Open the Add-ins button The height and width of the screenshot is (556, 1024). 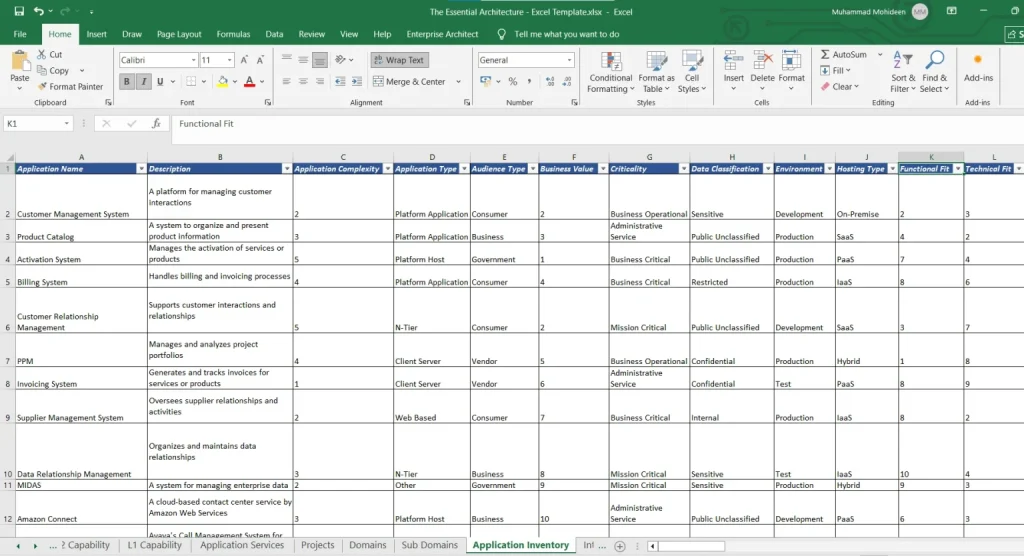coord(978,68)
